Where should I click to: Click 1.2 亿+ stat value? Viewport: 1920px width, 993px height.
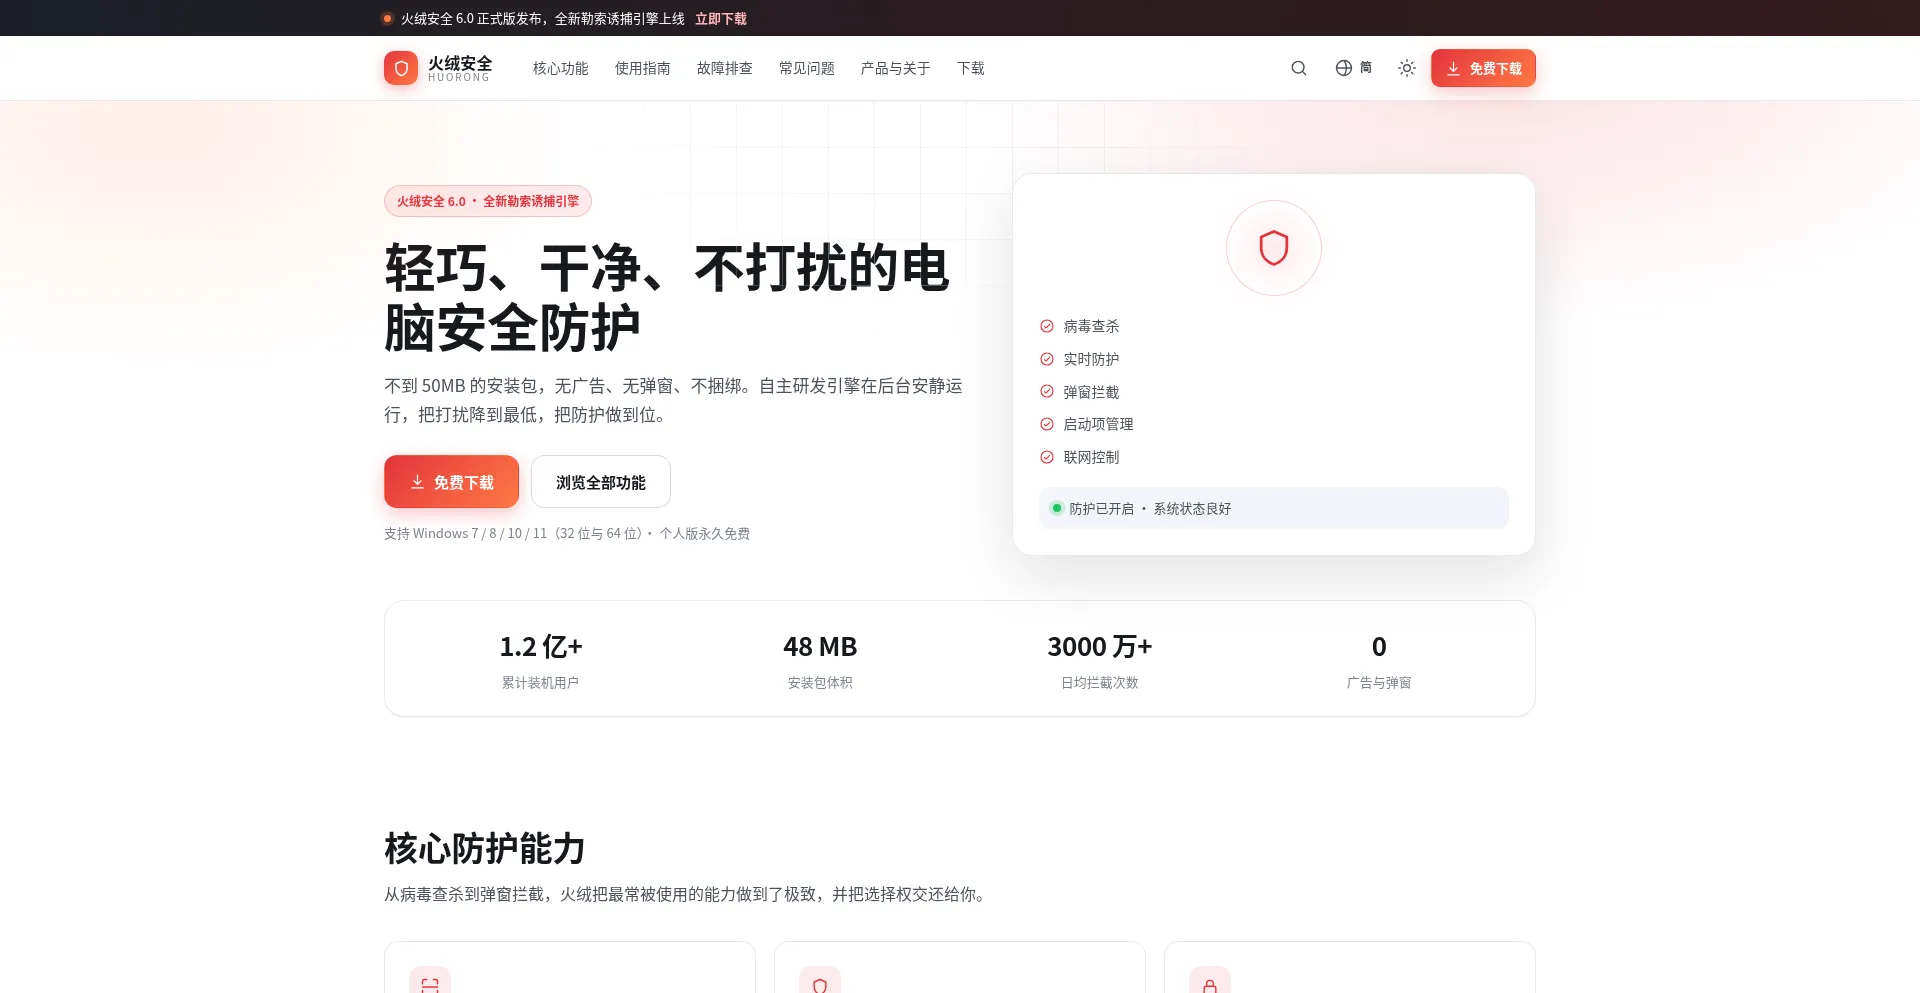click(x=540, y=647)
